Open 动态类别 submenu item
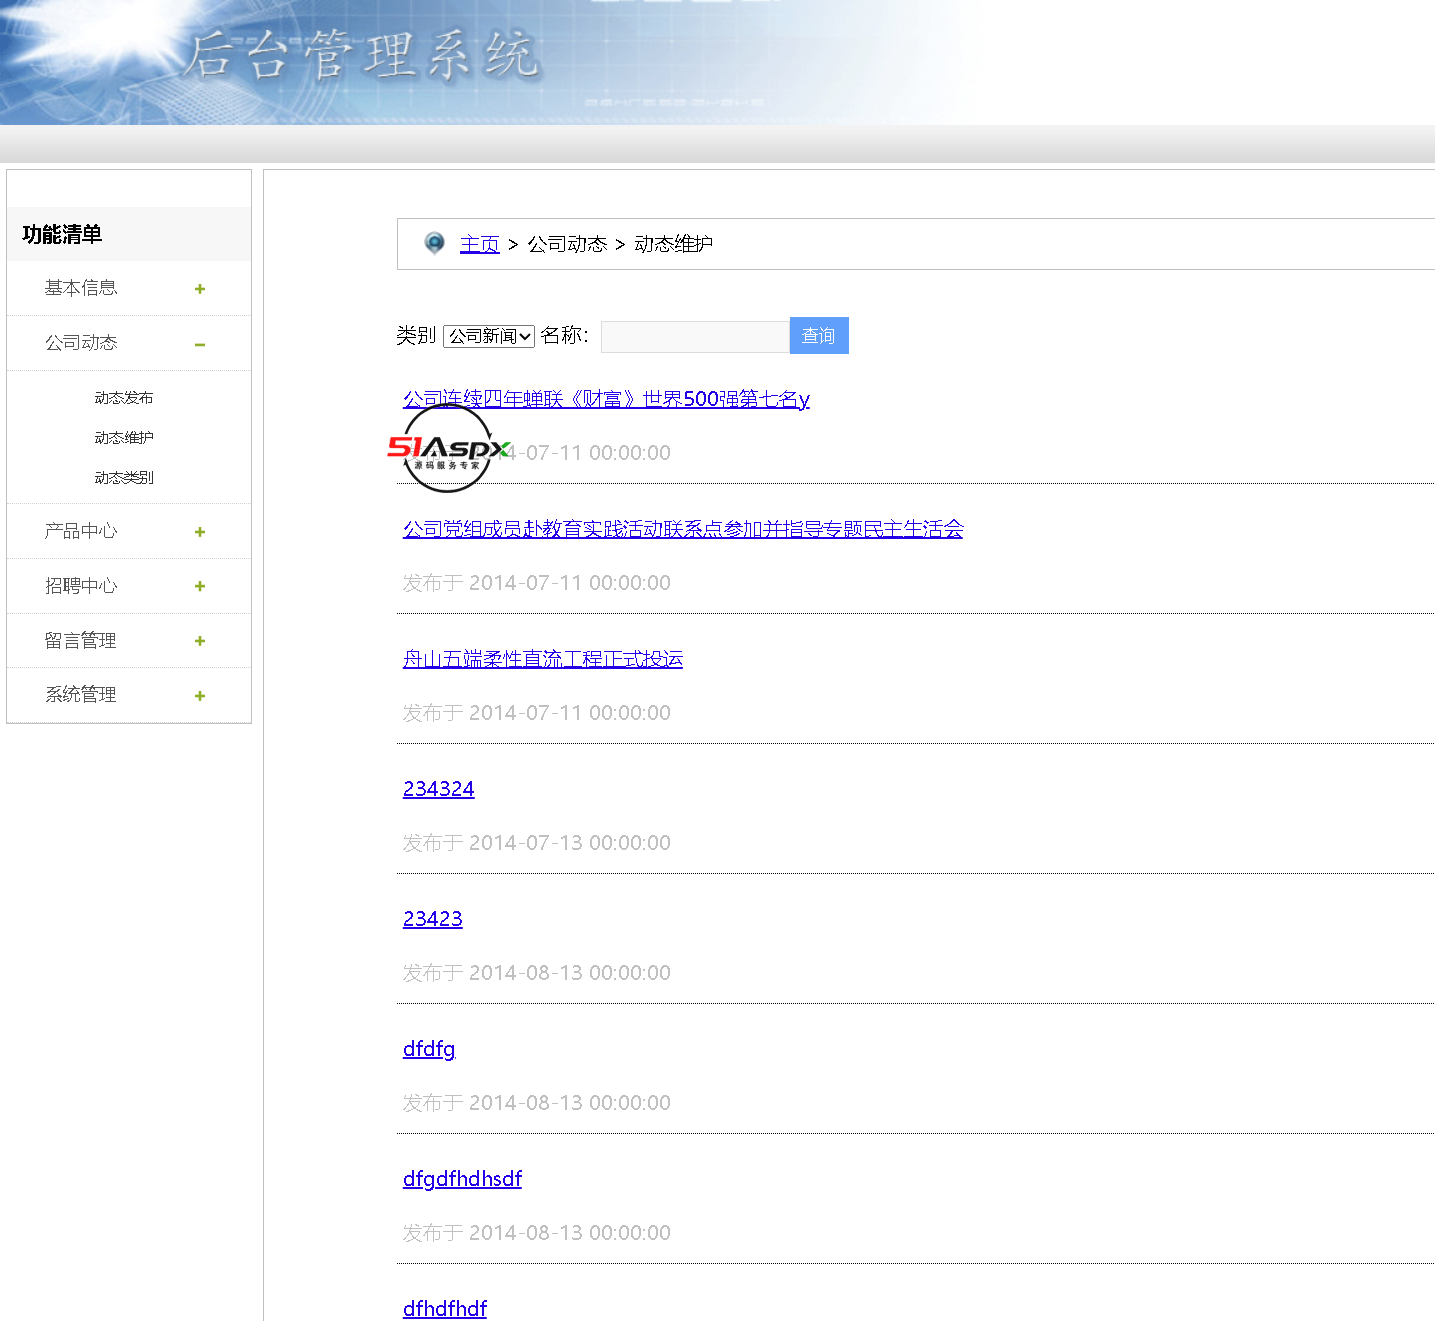This screenshot has height=1321, width=1435. (124, 478)
